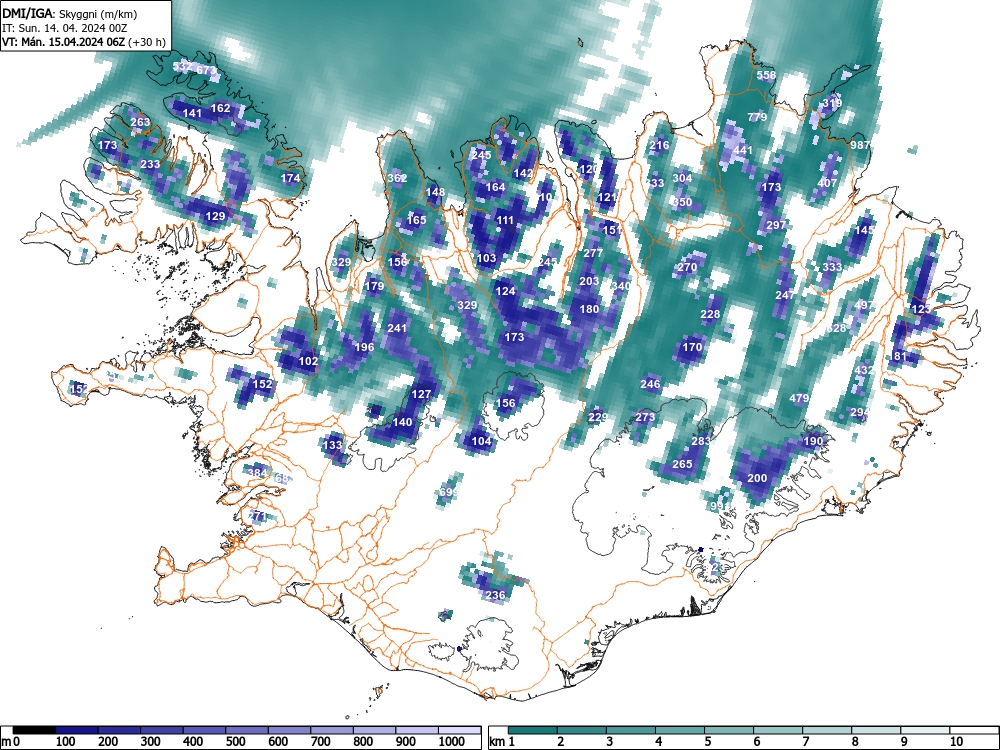The image size is (1000, 750).
Task: Pick the mid teal swatch between km 5 and 6
Action: coord(729,730)
